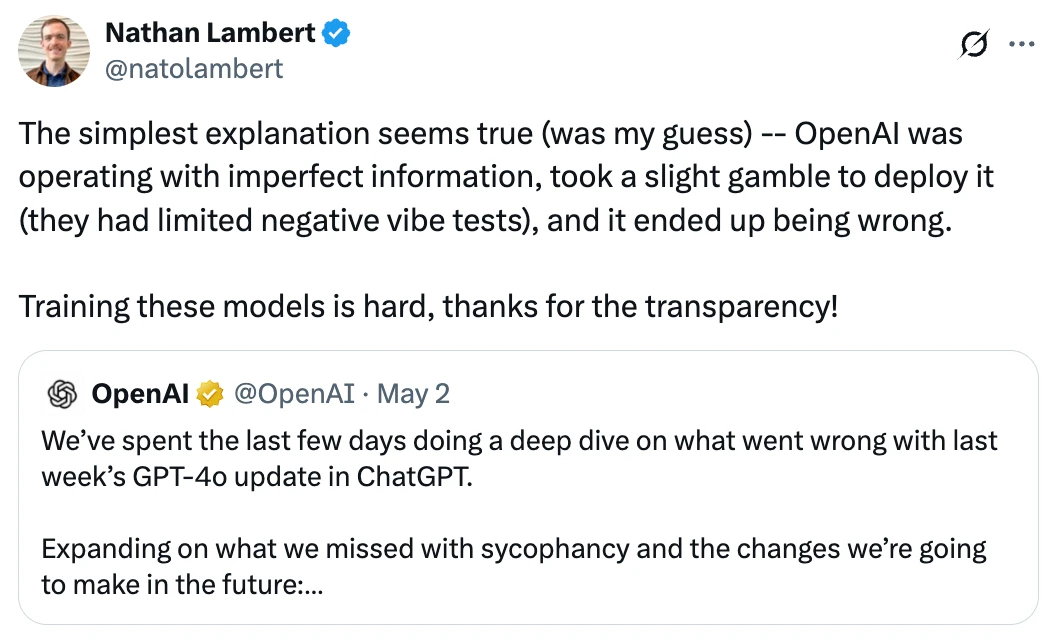Click the OpenAI logo avatar
Viewport: 1054px width, 642px height.
63,394
